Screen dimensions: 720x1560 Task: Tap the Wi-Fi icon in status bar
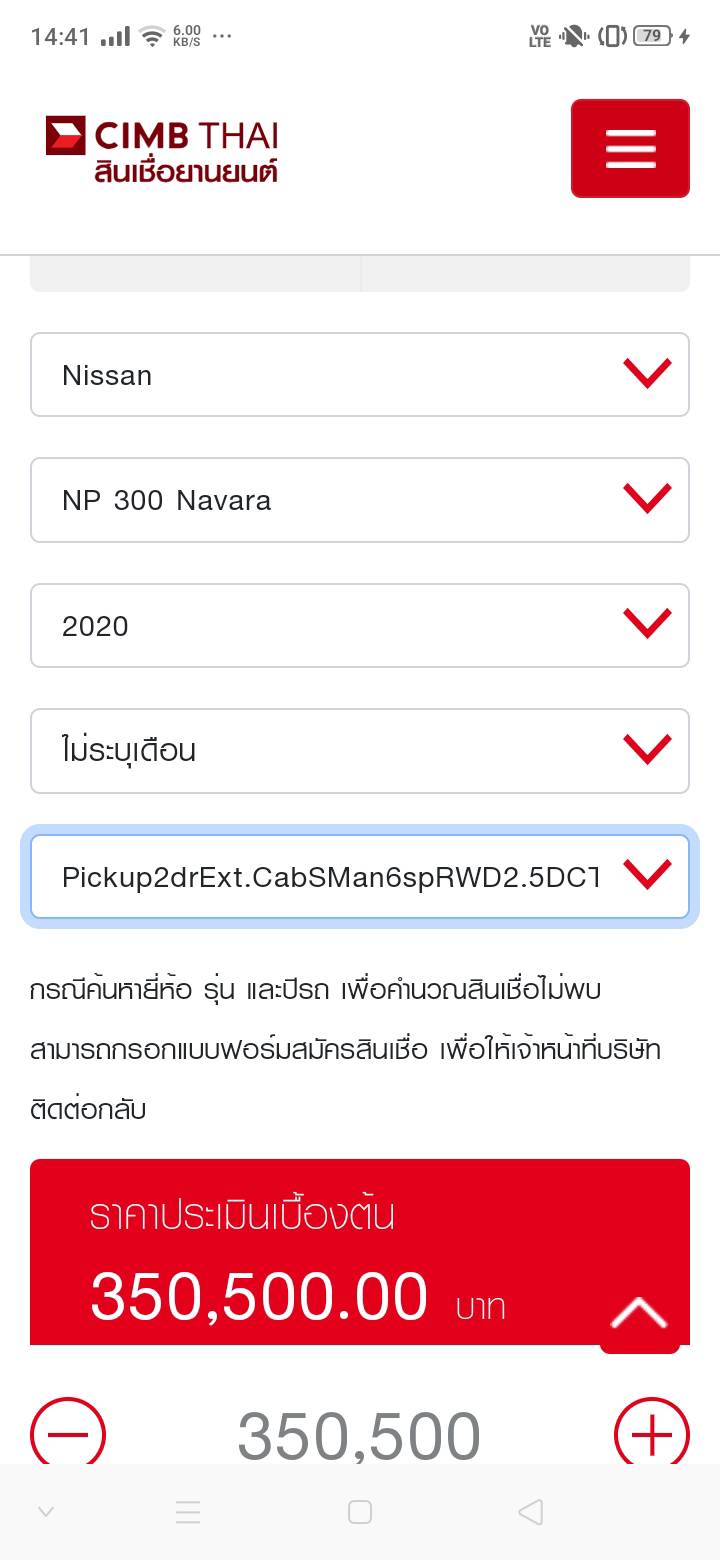coord(152,37)
